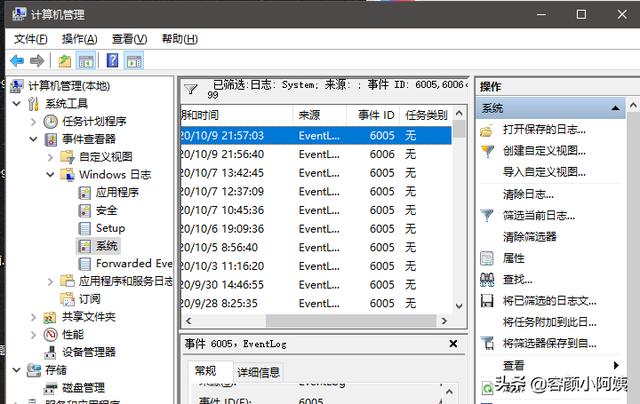Click the Setup log icon

(84, 228)
